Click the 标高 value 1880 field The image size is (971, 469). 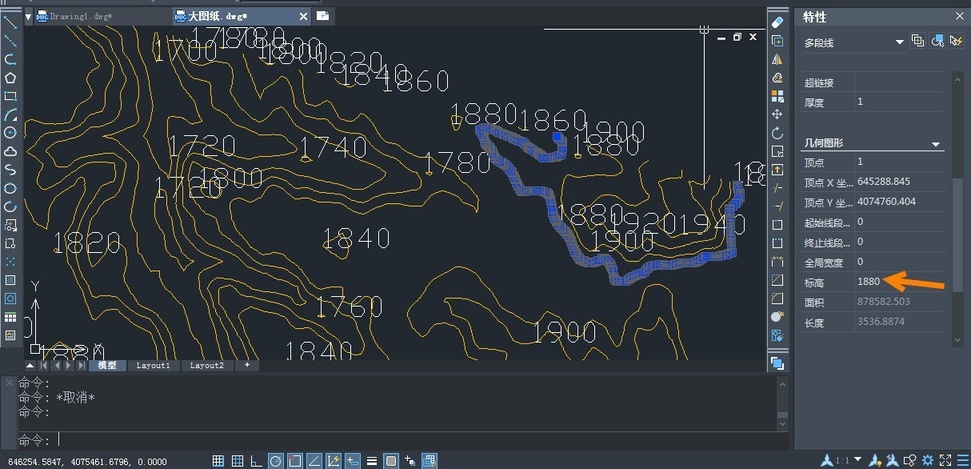tap(901, 281)
